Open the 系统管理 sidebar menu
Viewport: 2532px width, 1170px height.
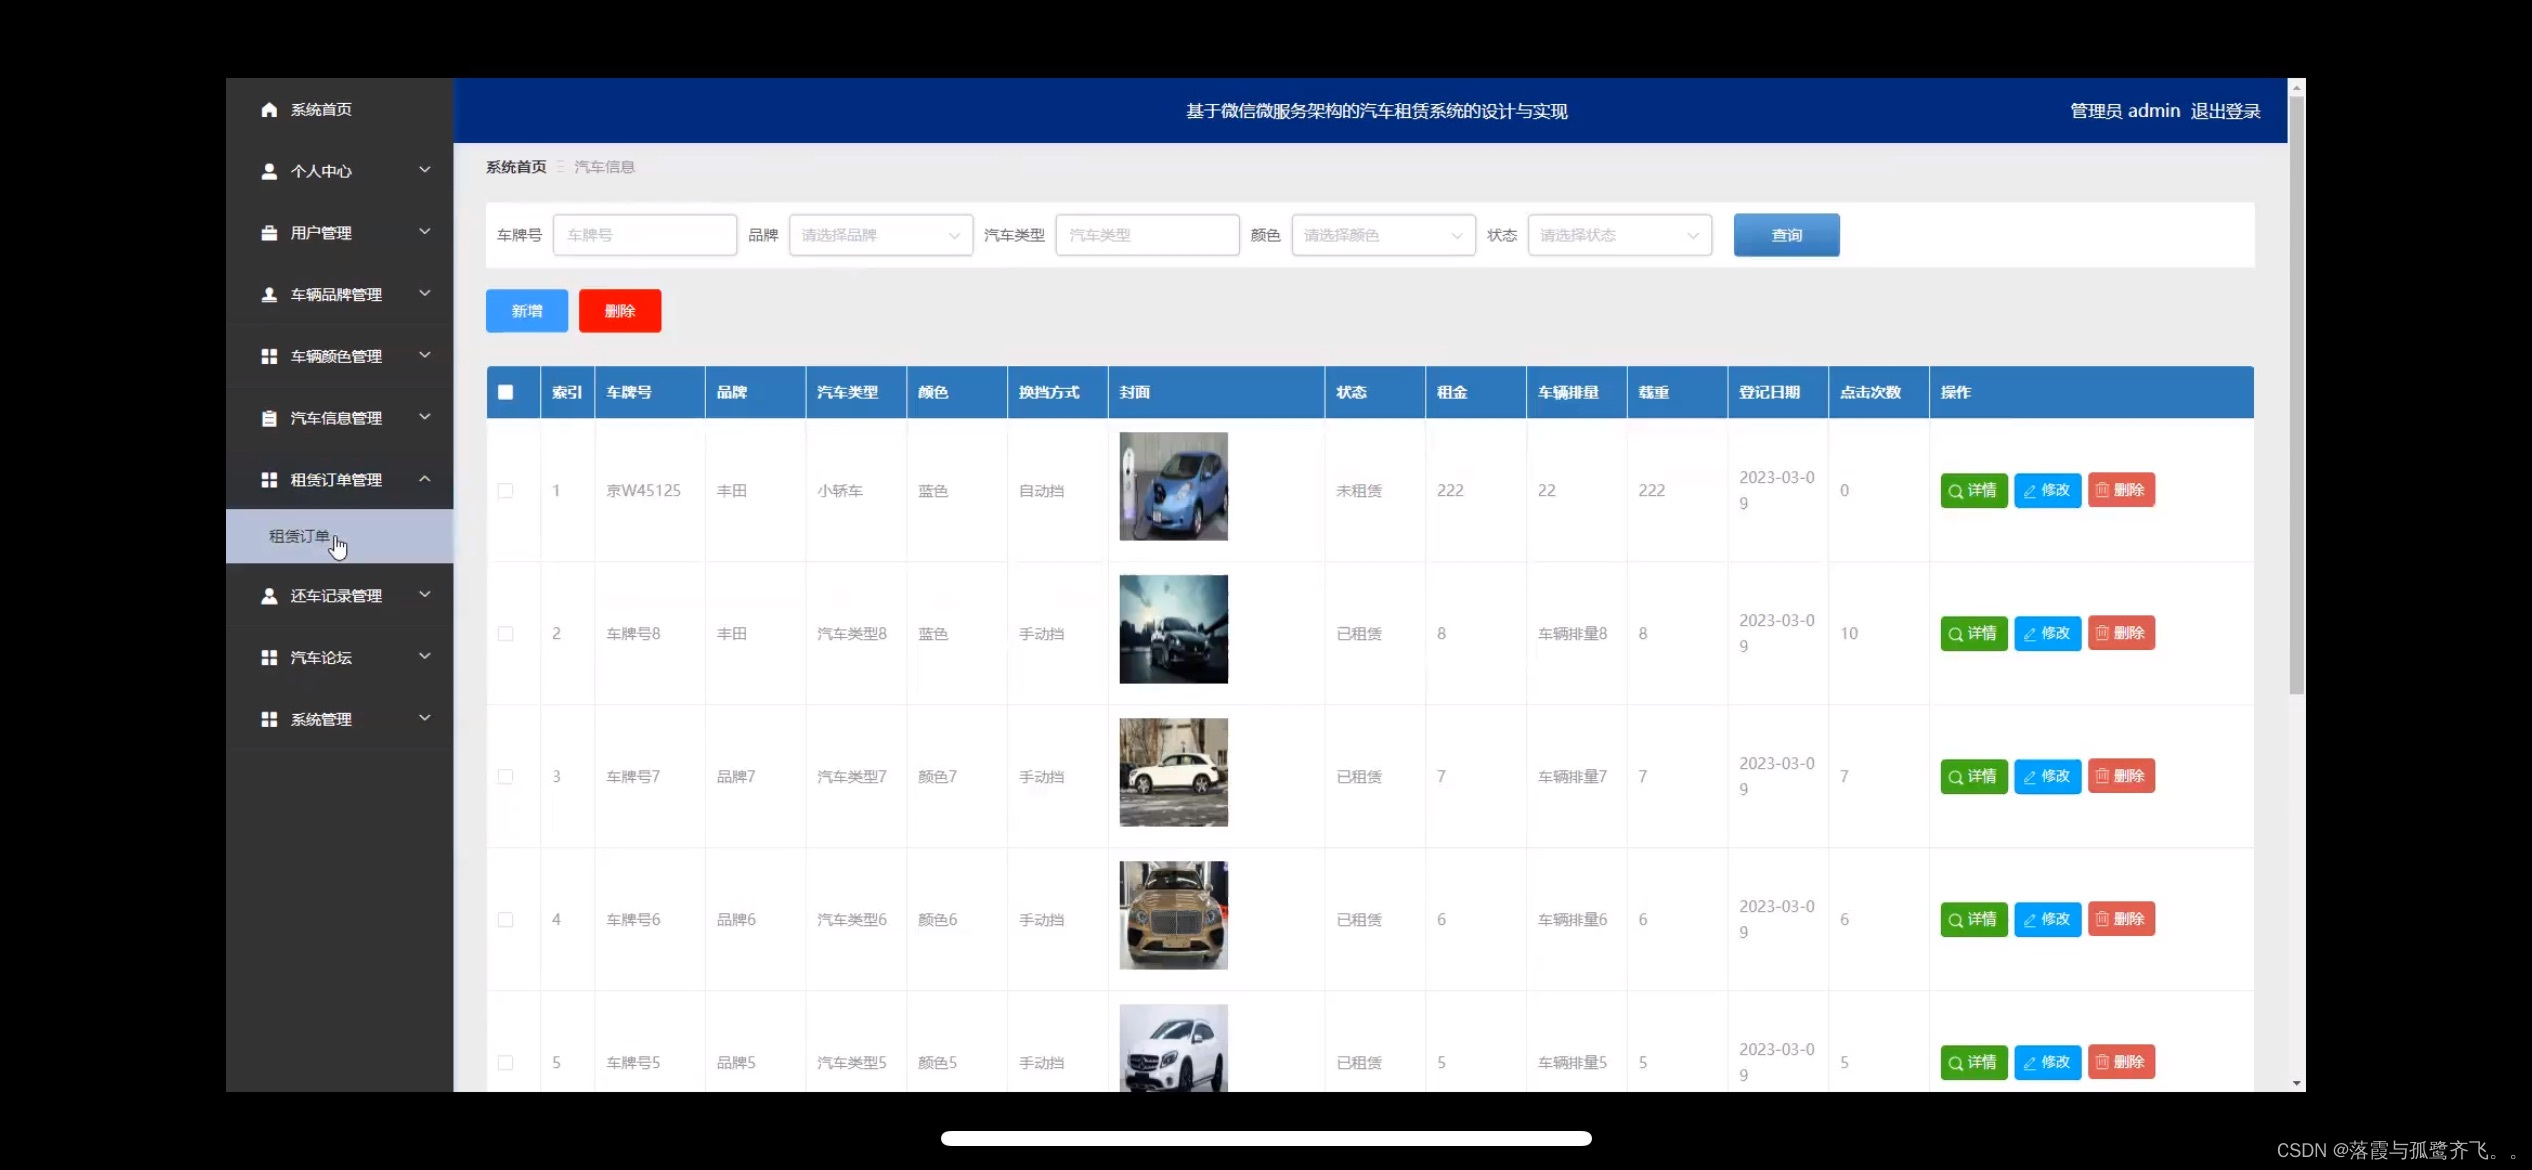[x=339, y=719]
